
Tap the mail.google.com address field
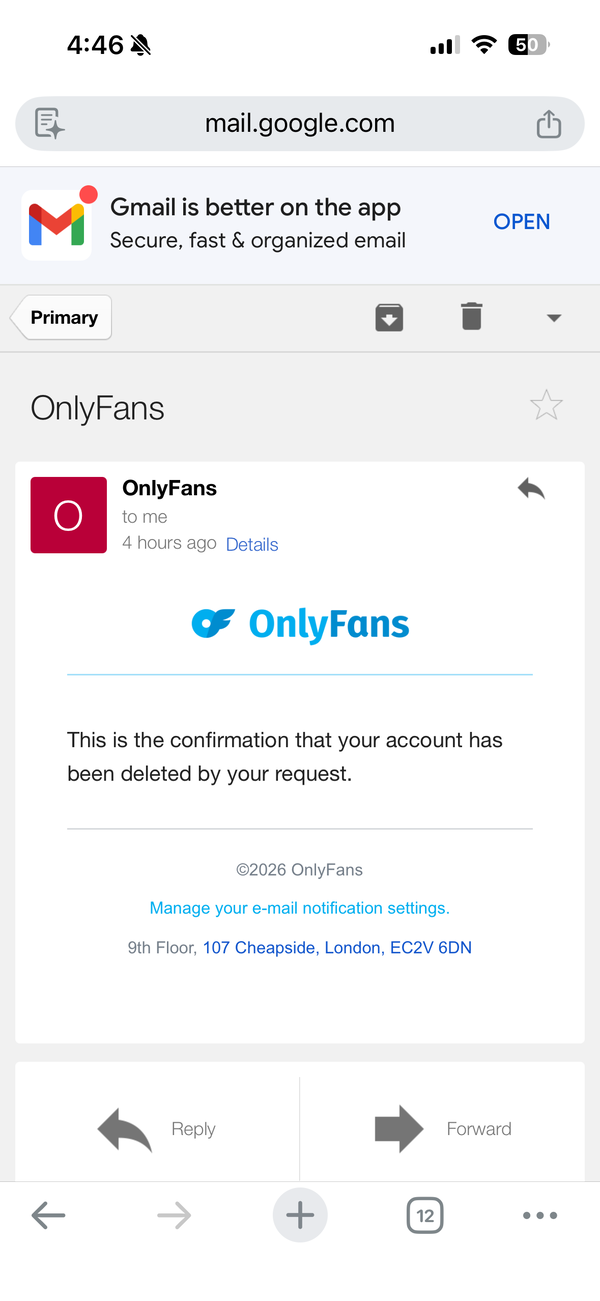pyautogui.click(x=300, y=124)
